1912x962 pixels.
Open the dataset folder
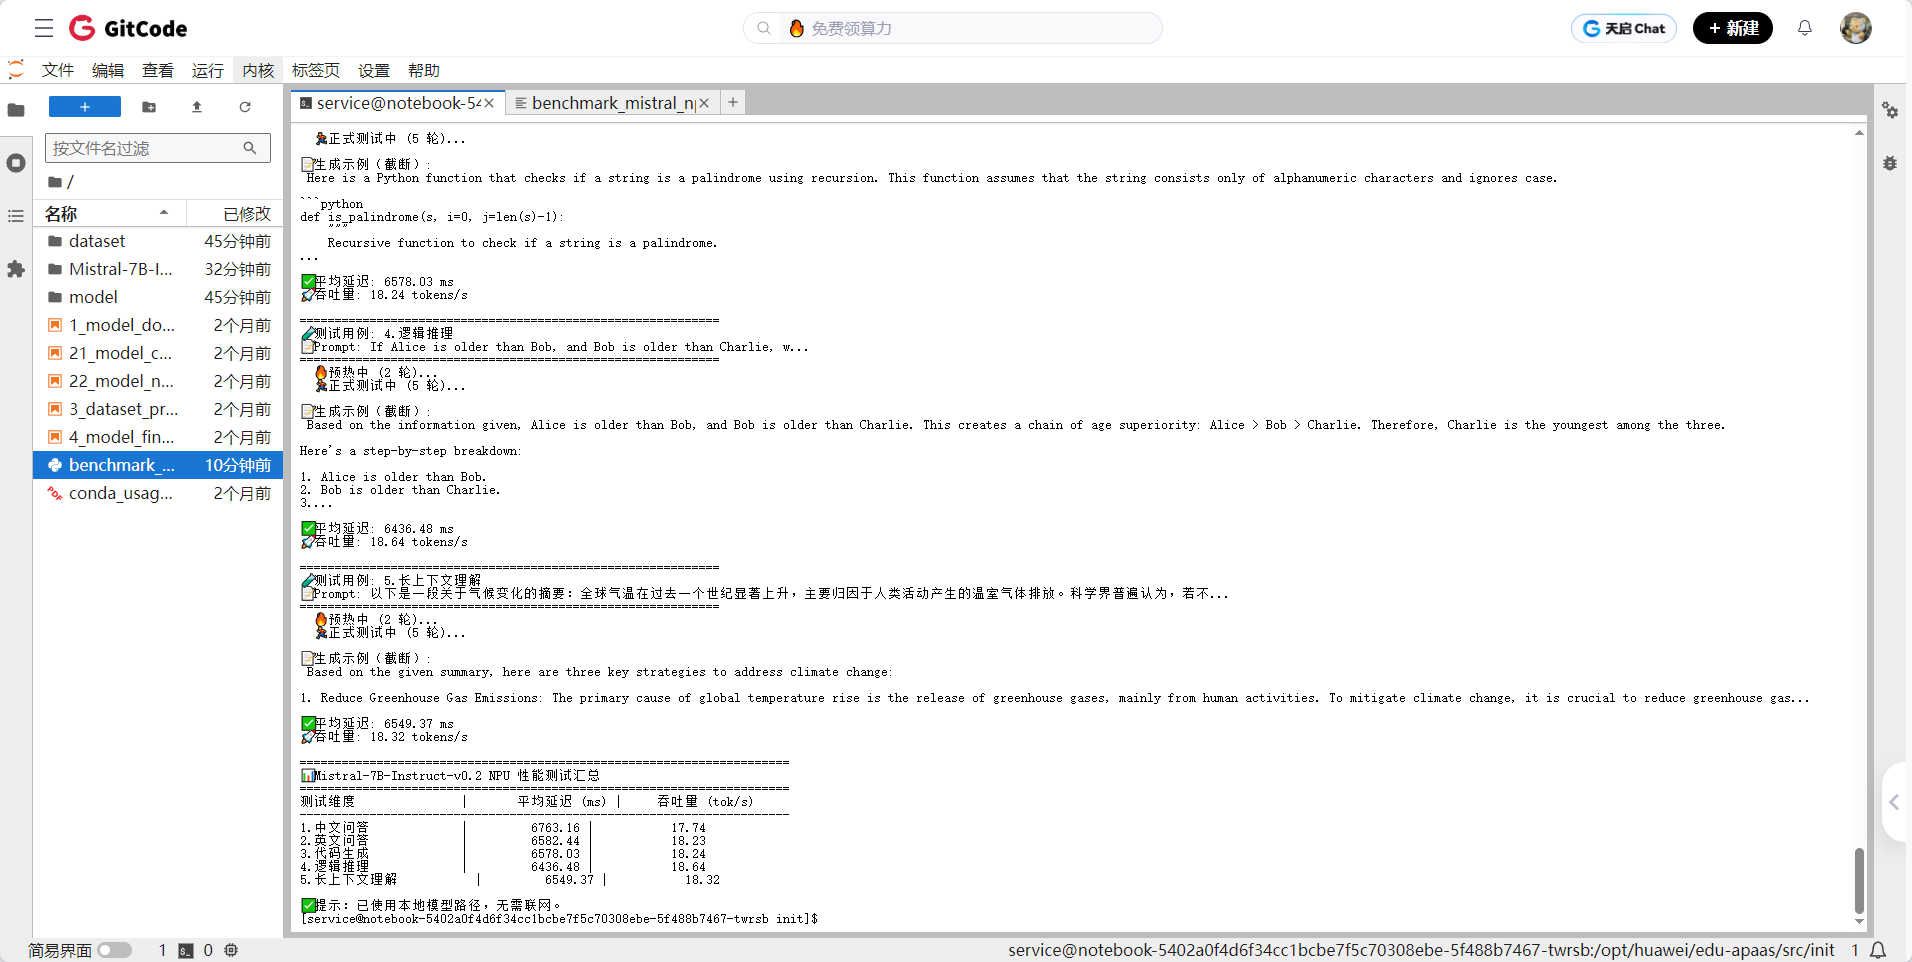(x=158, y=241)
